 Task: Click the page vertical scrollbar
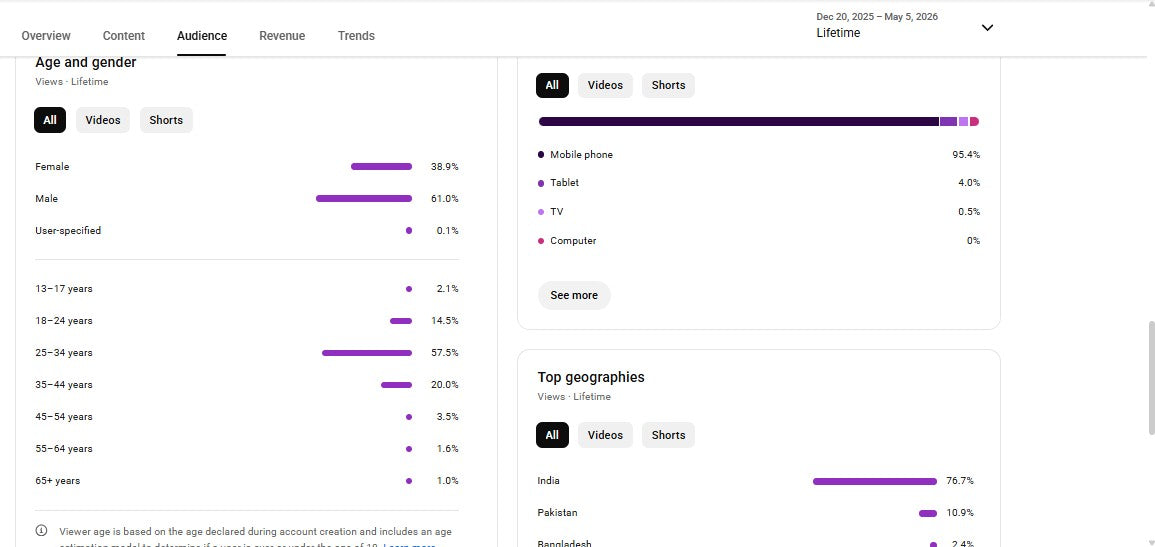coord(1151,378)
